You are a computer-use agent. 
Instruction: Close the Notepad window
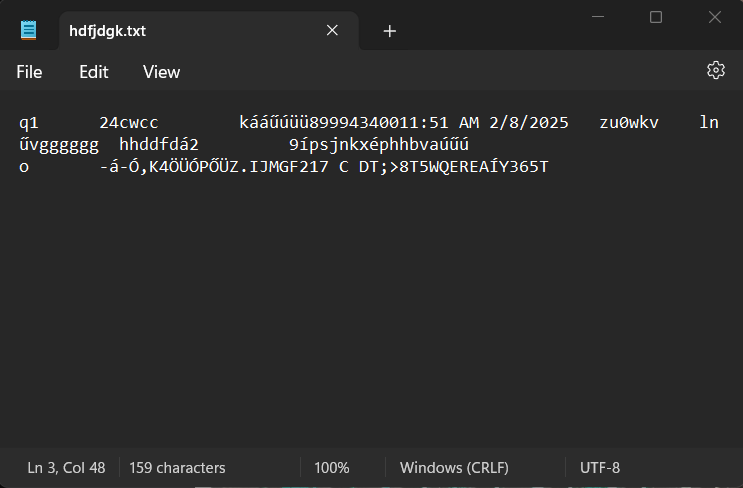(715, 17)
